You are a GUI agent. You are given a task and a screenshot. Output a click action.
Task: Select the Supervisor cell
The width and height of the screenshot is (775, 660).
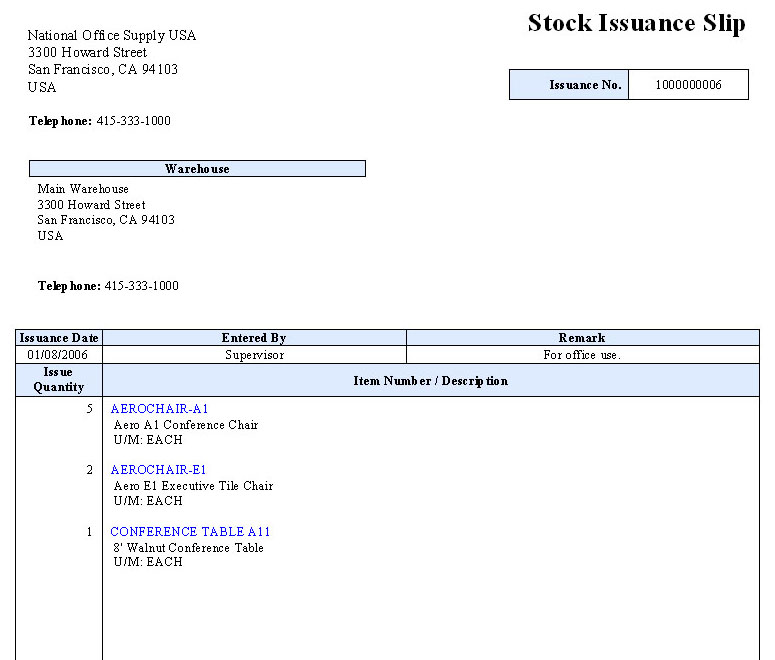(254, 355)
